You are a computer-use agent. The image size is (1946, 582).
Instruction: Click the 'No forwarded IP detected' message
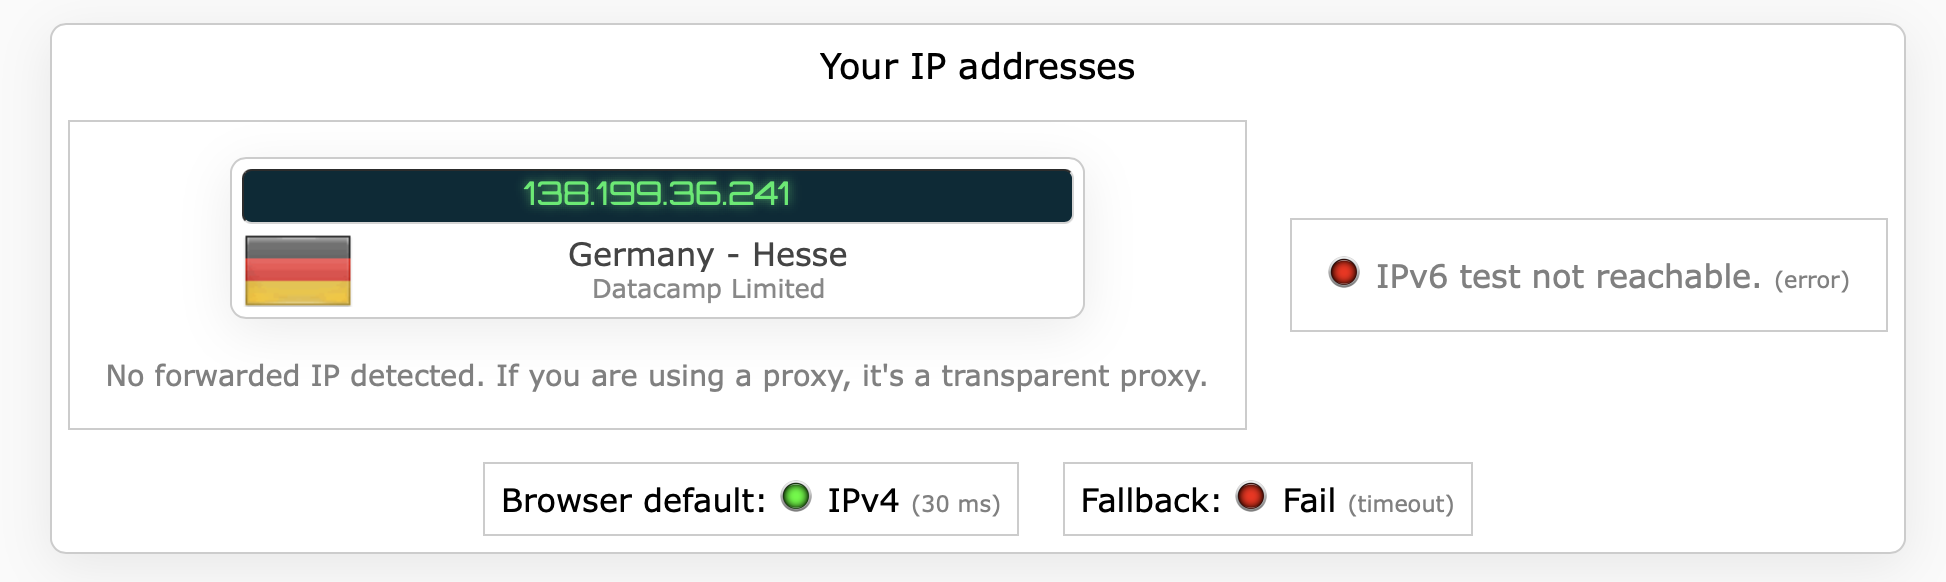(x=656, y=376)
